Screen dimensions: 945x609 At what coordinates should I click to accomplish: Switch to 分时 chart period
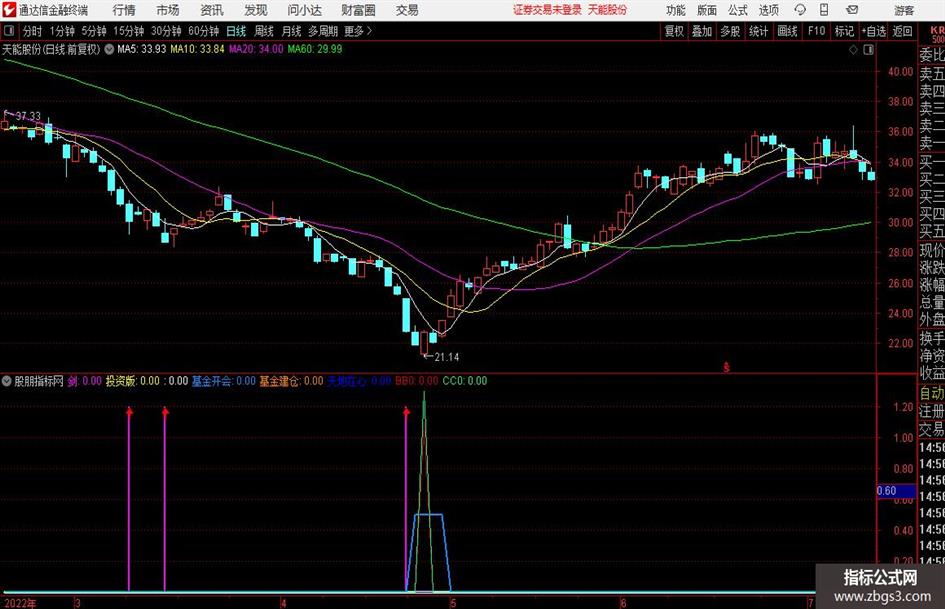click(x=33, y=31)
